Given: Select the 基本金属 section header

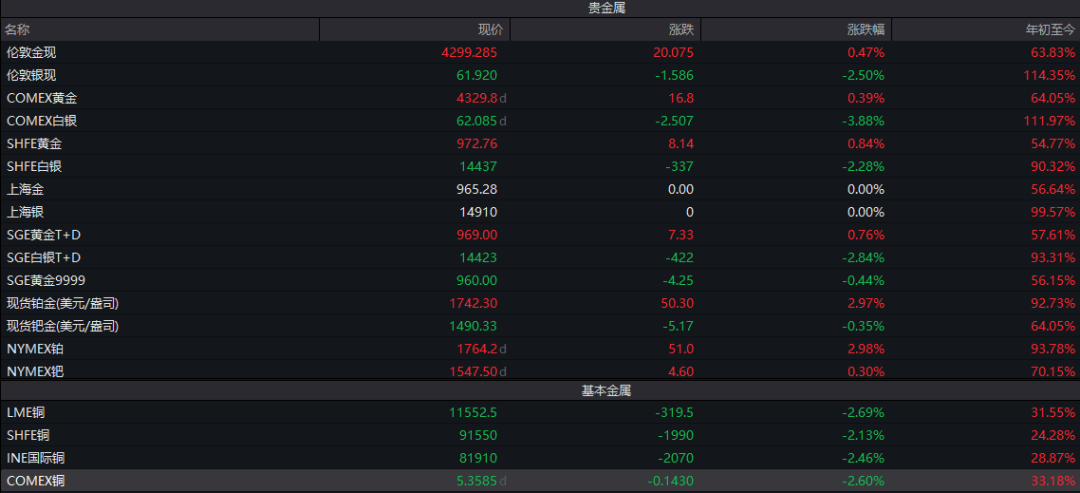Looking at the screenshot, I should [606, 390].
